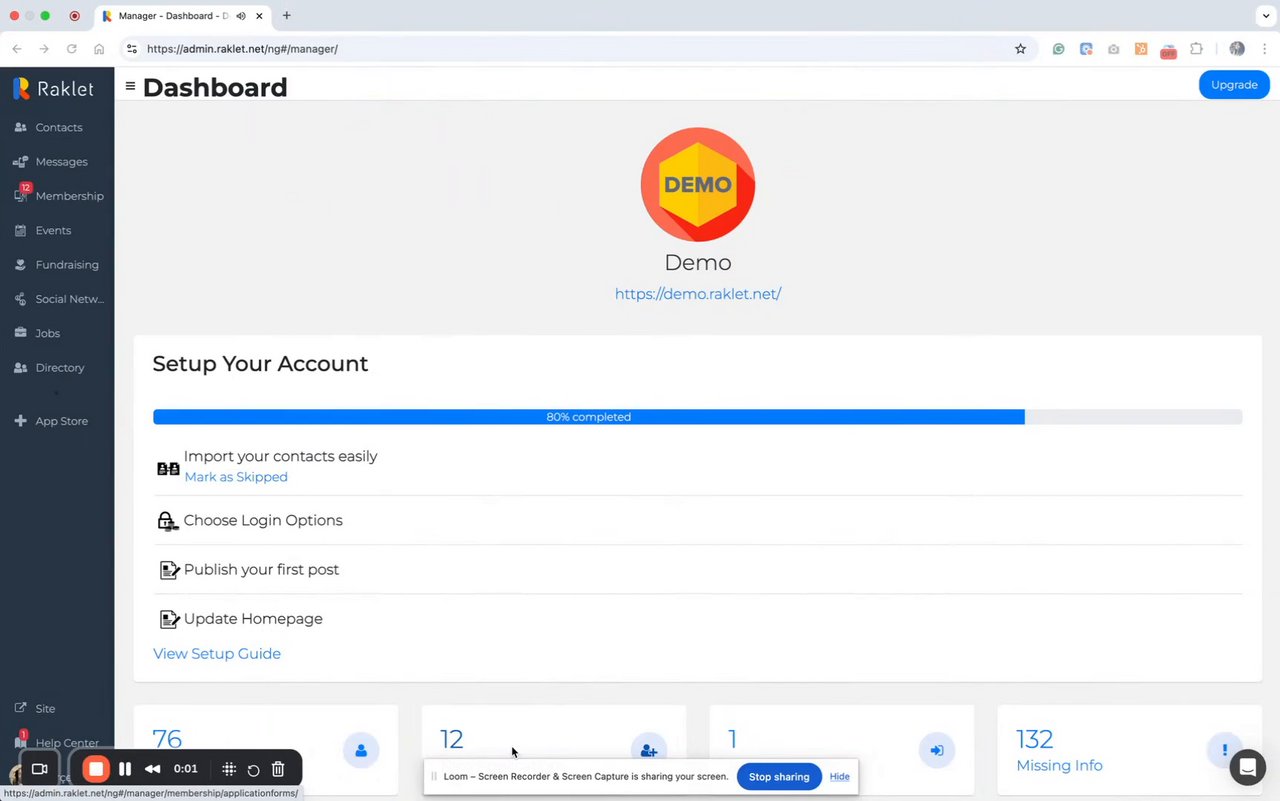The height and width of the screenshot is (801, 1280).
Task: Open Choose Login Options step
Action: coord(263,520)
